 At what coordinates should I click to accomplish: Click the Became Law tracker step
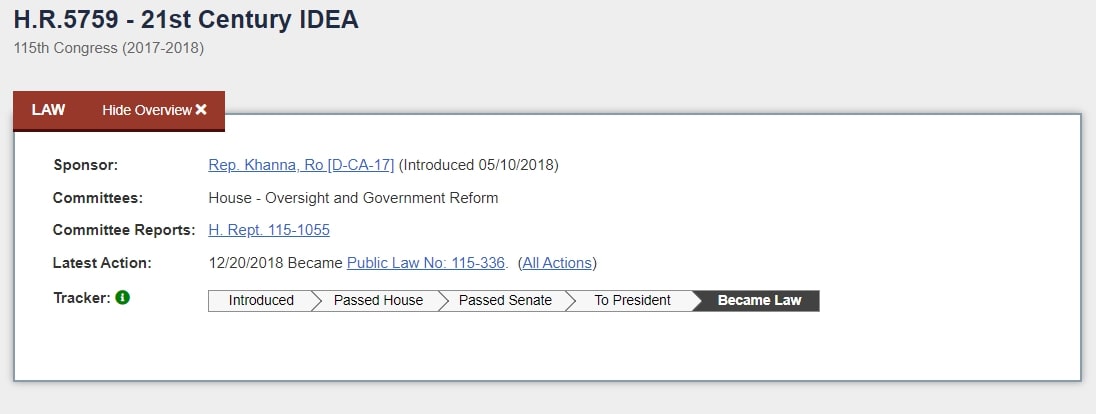click(x=759, y=301)
